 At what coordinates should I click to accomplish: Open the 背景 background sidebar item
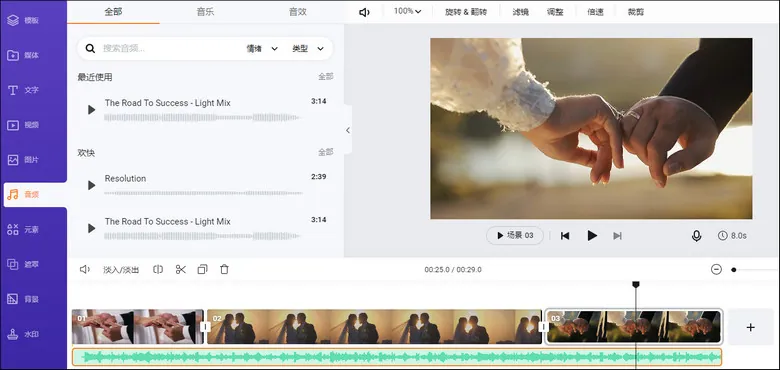coord(23,299)
